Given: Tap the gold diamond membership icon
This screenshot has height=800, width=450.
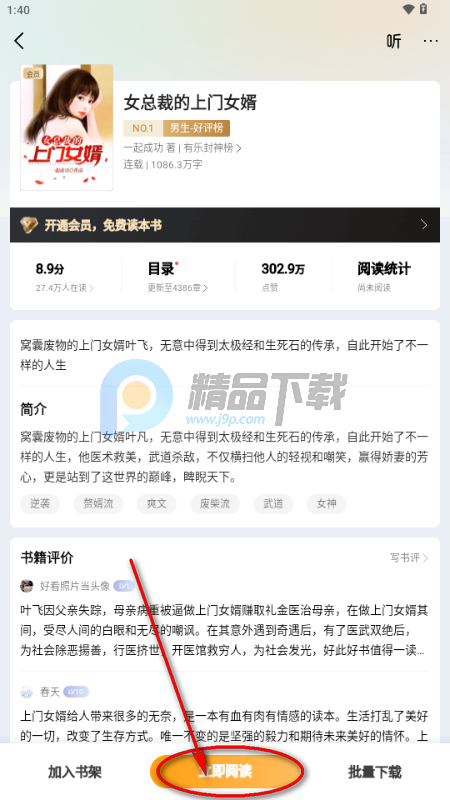Looking at the screenshot, I should pyautogui.click(x=29, y=225).
